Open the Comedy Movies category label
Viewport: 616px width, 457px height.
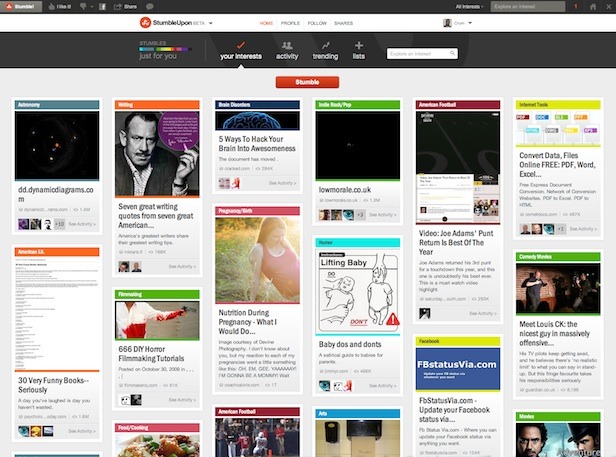pyautogui.click(x=558, y=257)
